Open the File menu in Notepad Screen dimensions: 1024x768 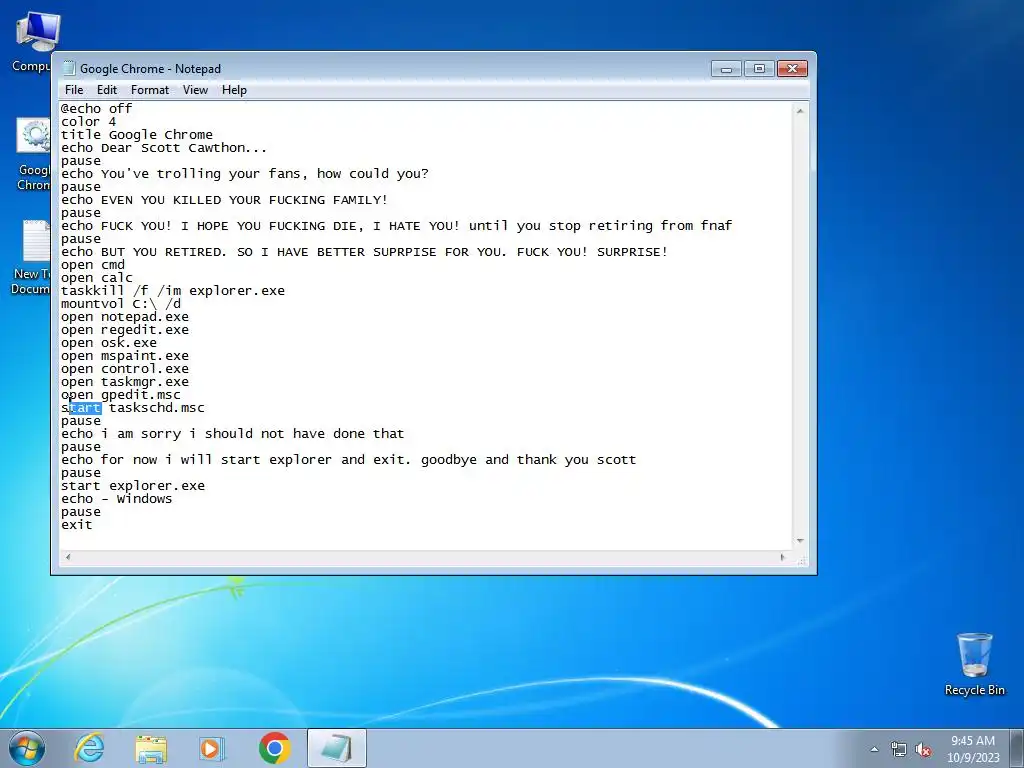[74, 90]
